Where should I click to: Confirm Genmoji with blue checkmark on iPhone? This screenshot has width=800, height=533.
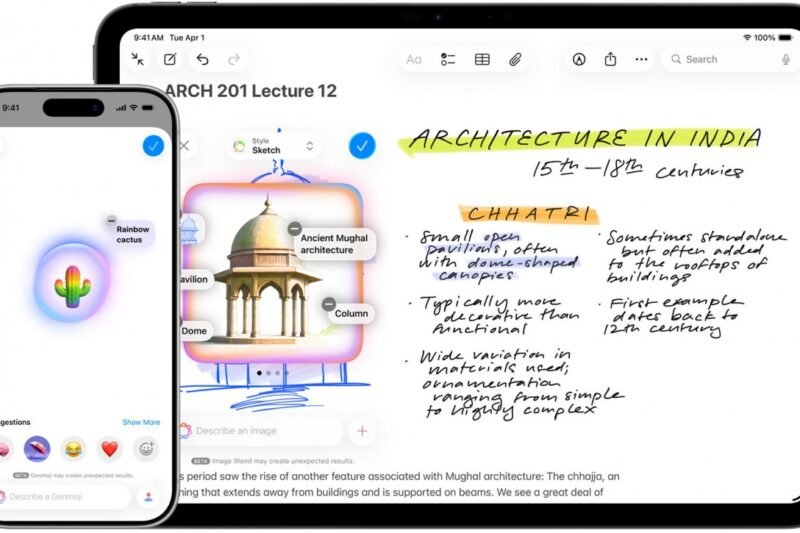tap(153, 146)
